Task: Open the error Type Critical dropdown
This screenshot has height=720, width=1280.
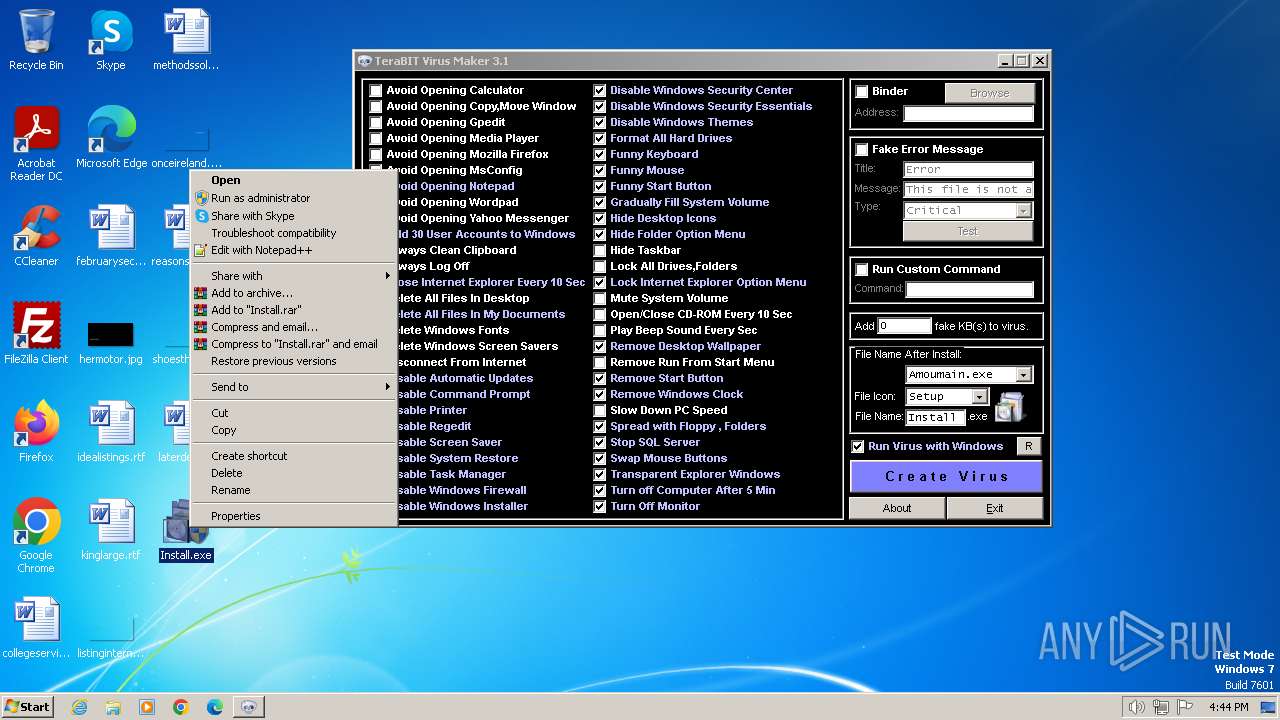Action: pos(1023,211)
